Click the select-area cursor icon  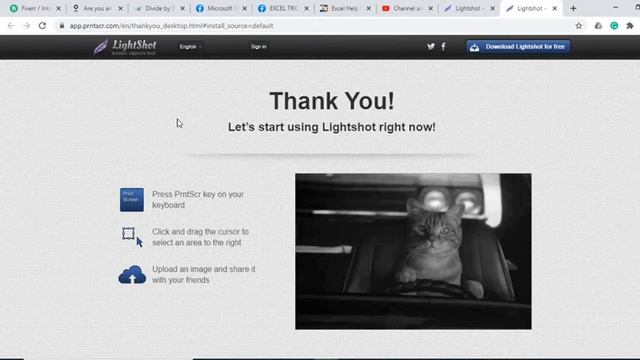(x=133, y=237)
